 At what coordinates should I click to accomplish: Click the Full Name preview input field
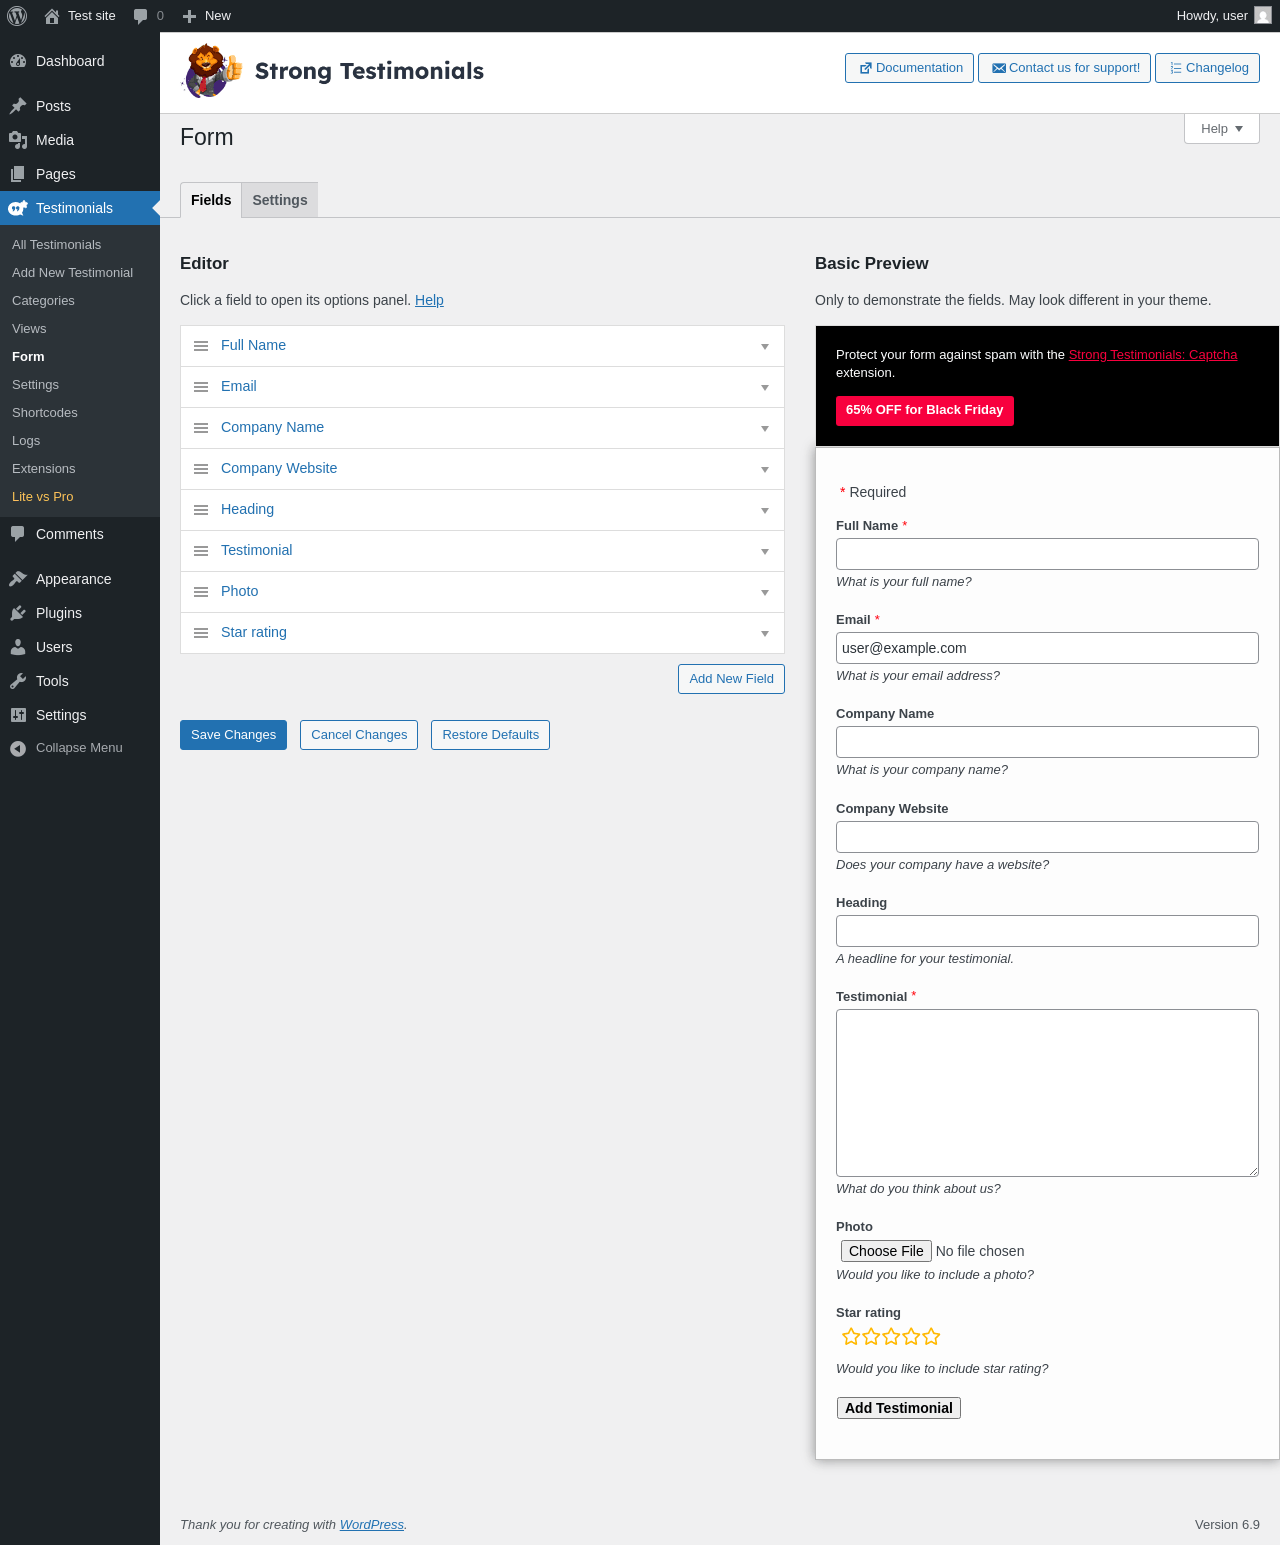[1047, 554]
